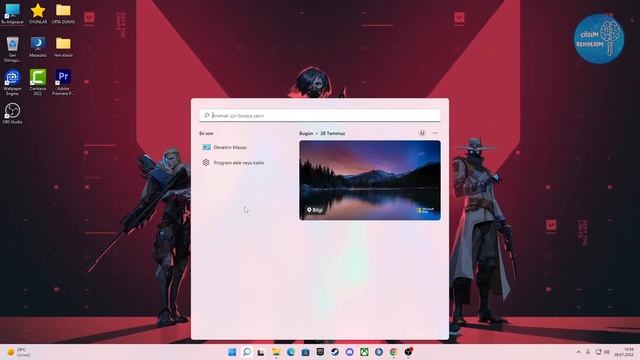Click the microphone icon in system tray
This screenshot has height=360, width=640.
click(x=588, y=352)
